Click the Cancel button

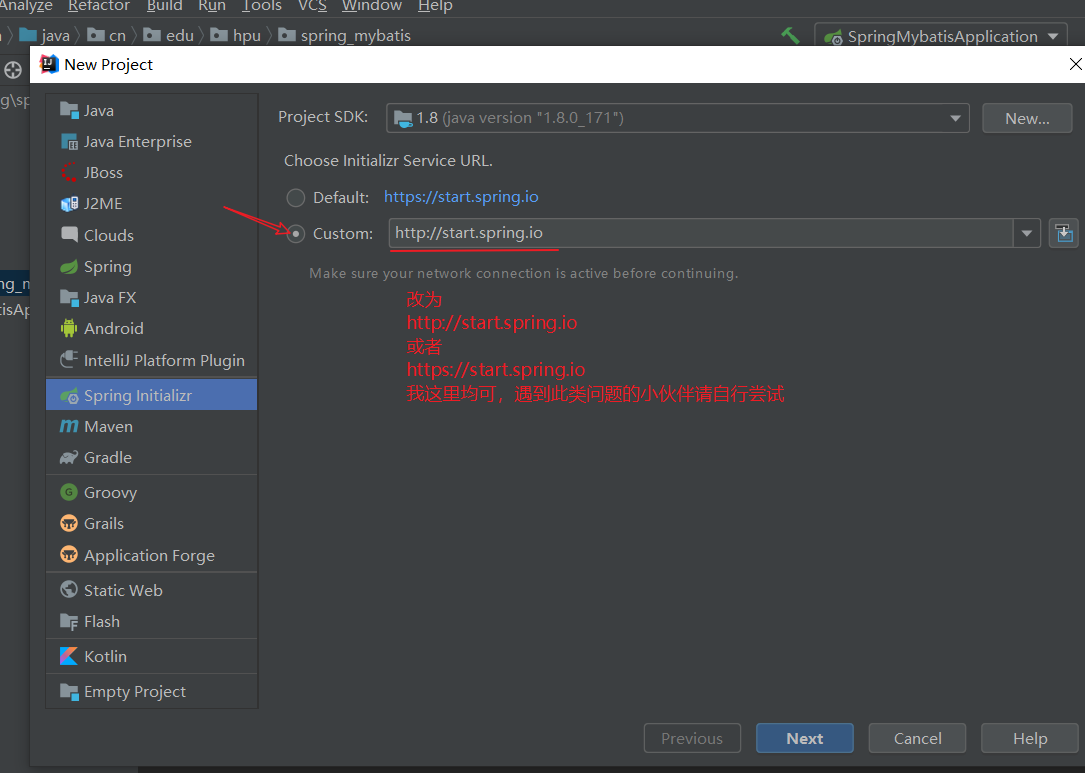[918, 738]
